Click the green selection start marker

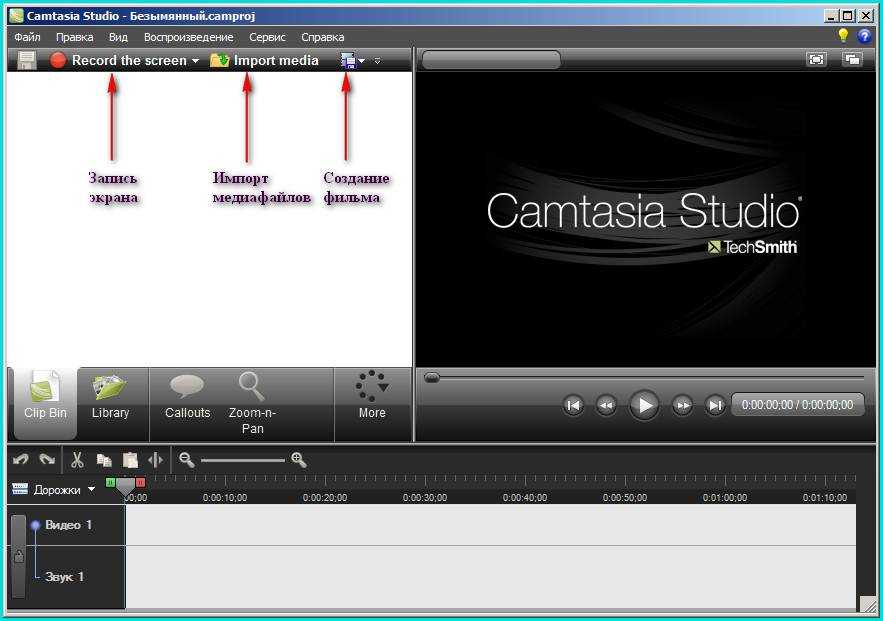click(110, 482)
